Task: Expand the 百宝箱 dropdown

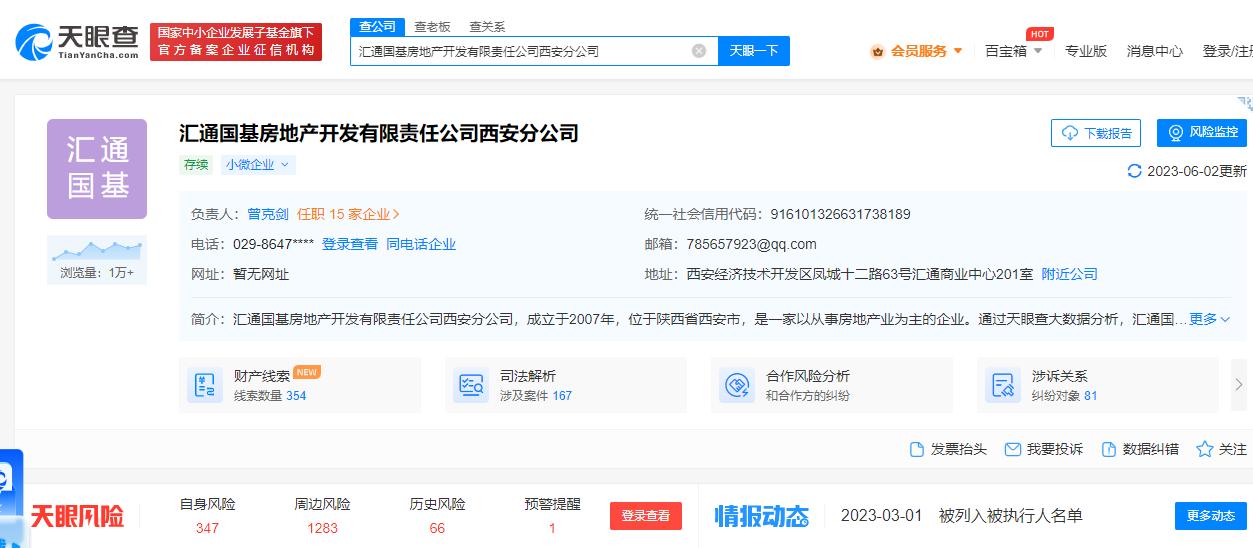Action: click(x=1037, y=51)
